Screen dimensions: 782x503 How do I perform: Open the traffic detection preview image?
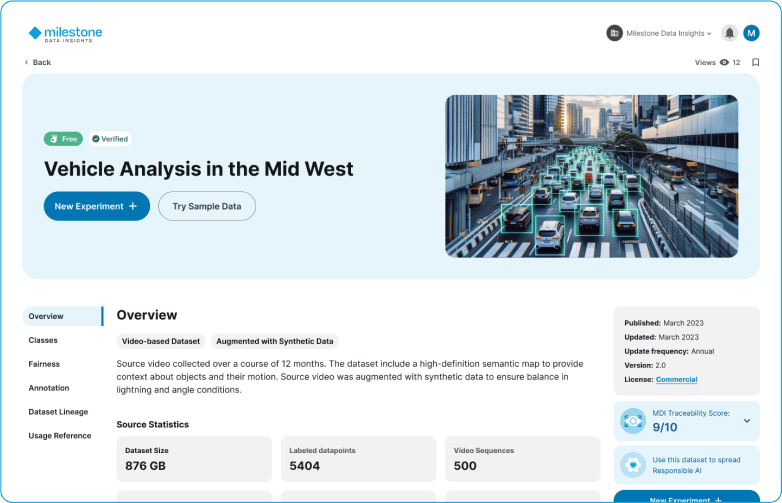[x=591, y=176]
